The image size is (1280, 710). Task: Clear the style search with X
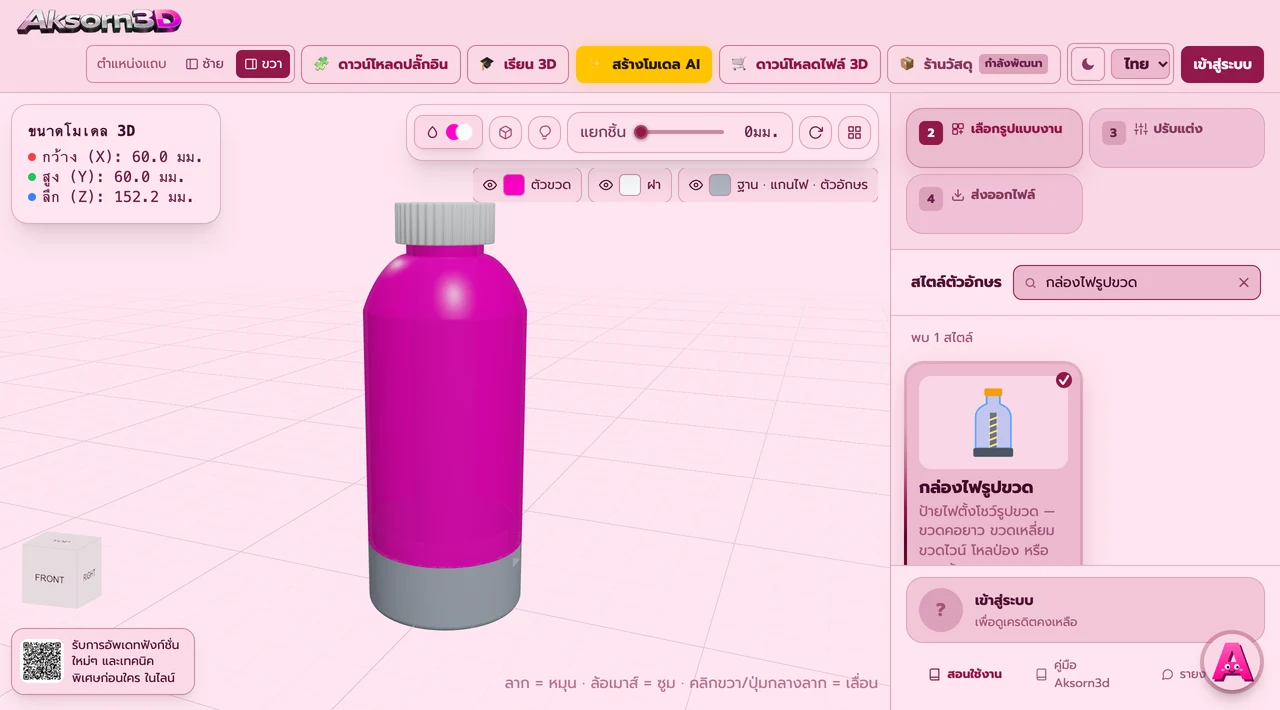[1244, 283]
